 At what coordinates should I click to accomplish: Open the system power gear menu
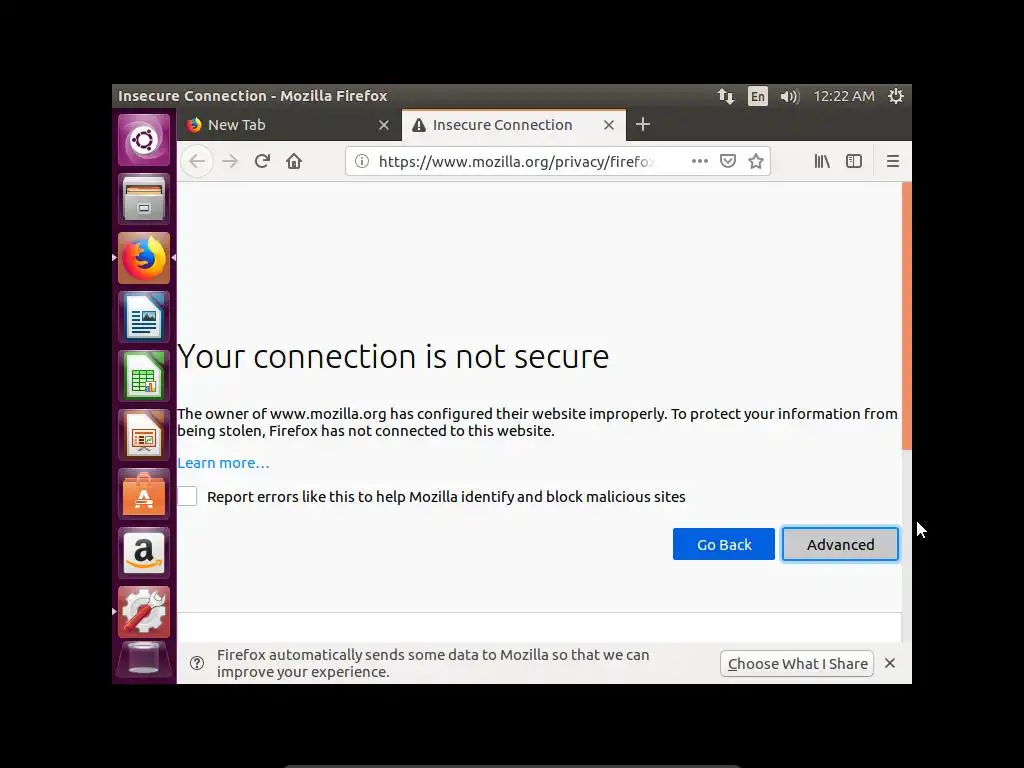pos(895,96)
